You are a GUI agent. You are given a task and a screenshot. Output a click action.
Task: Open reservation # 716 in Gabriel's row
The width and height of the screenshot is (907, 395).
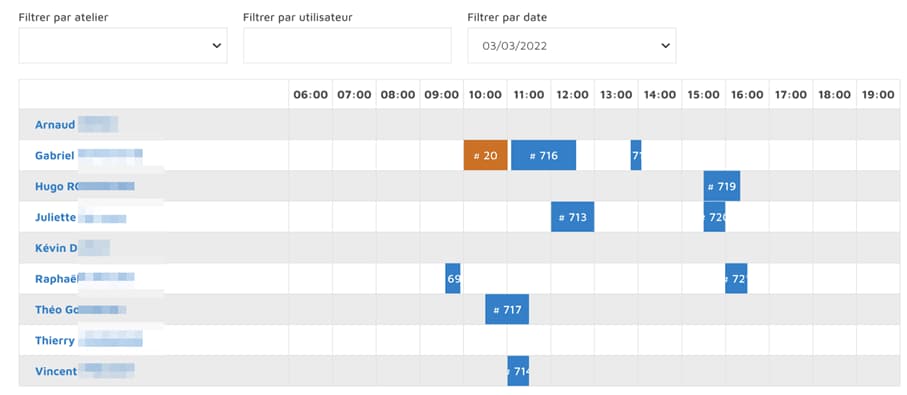click(x=543, y=155)
